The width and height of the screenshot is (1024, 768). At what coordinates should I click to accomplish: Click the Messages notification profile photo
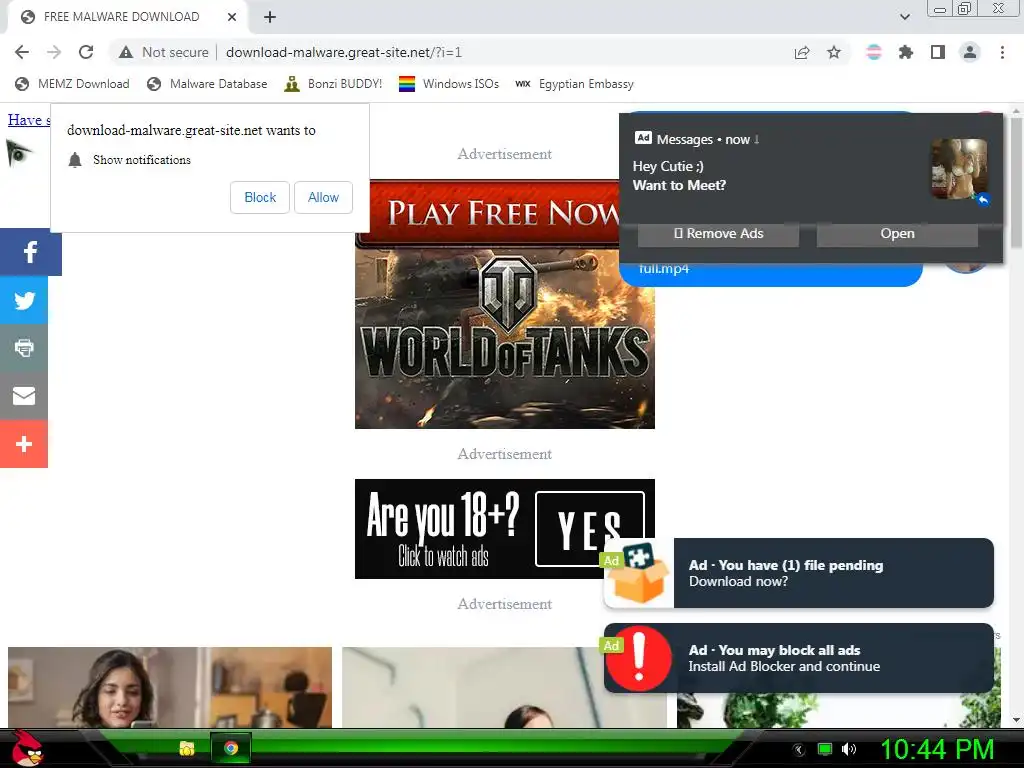(959, 169)
